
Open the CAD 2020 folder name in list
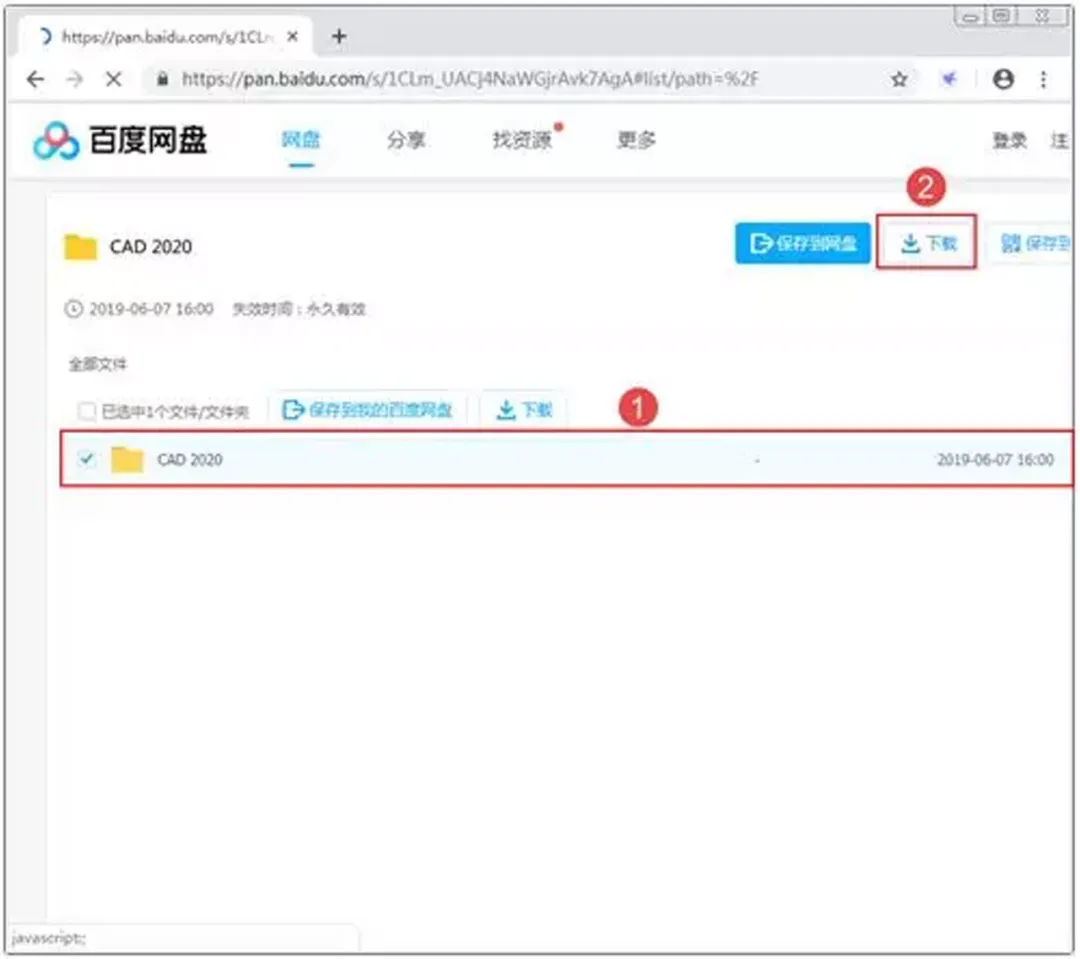(190, 460)
